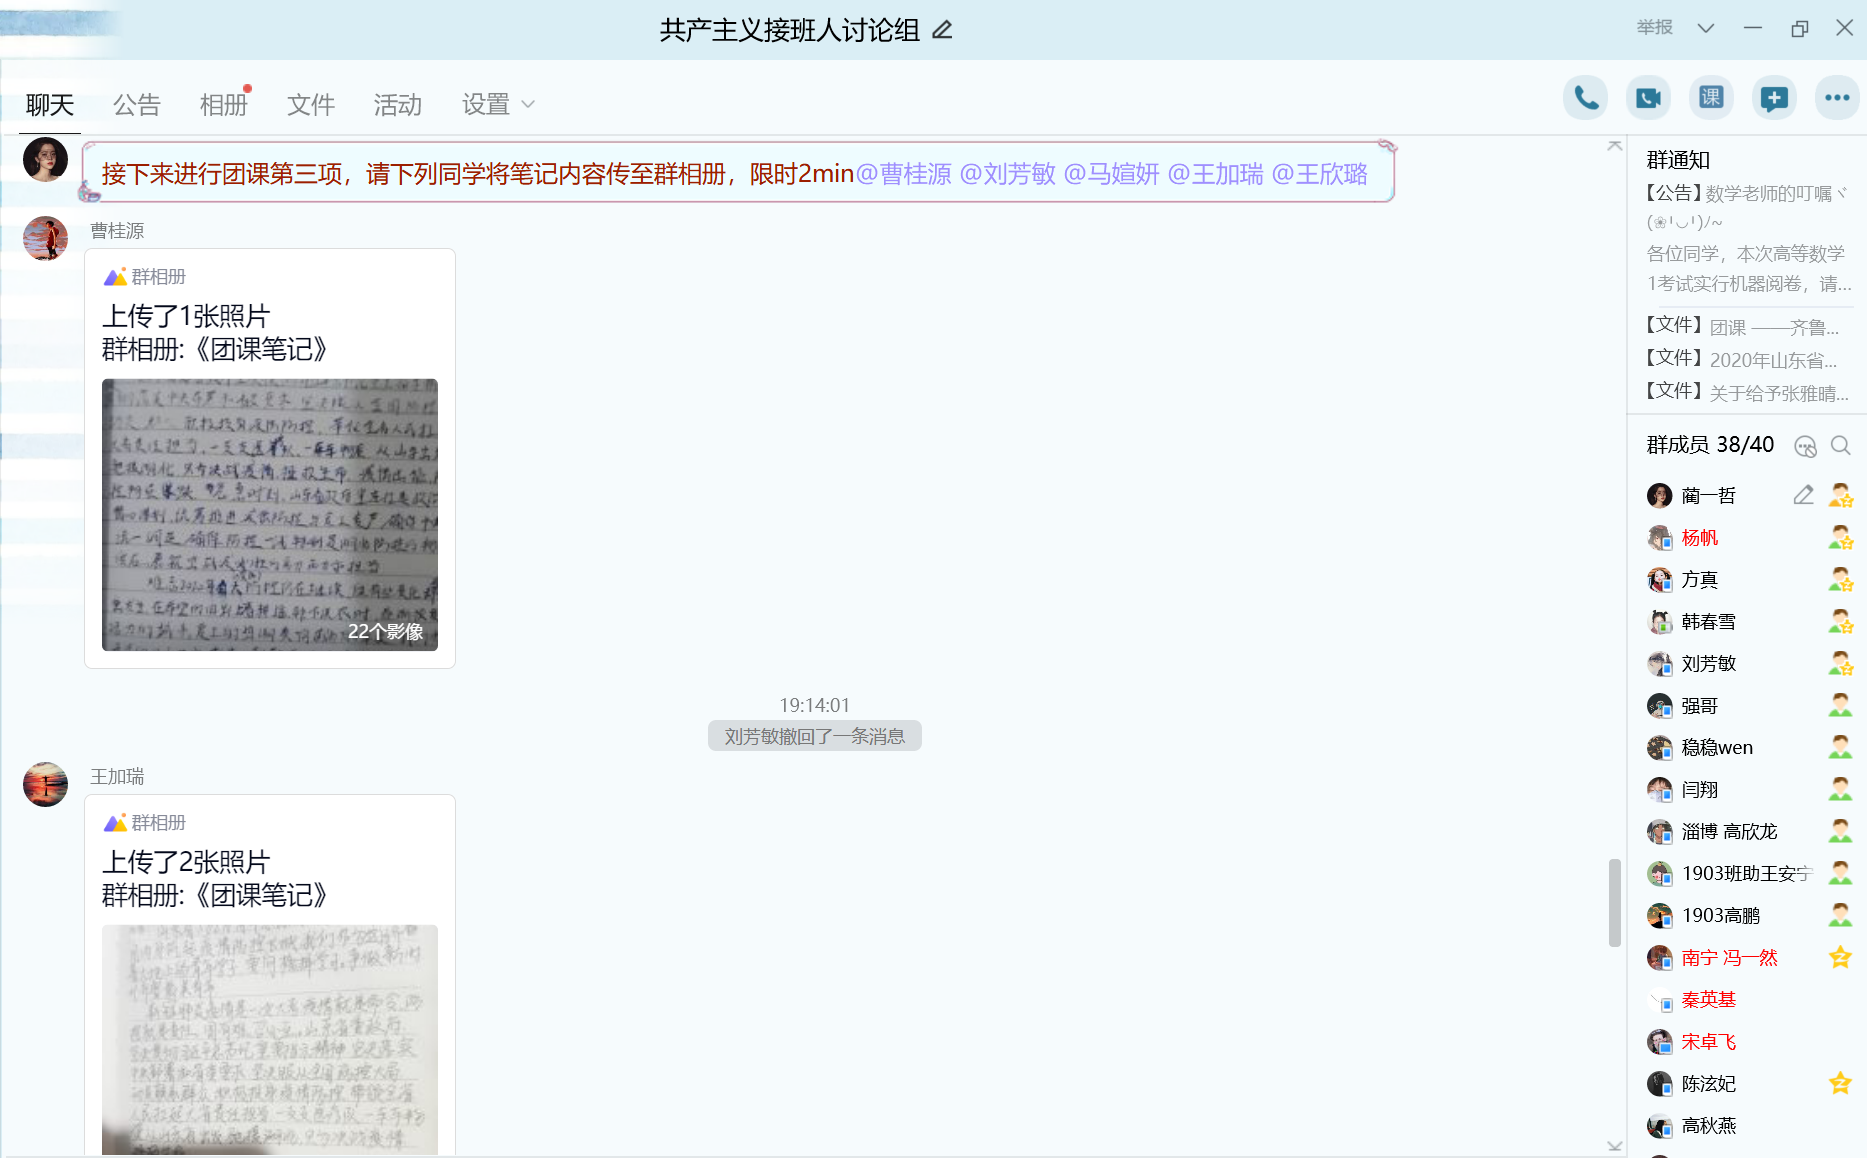1867x1158 pixels.
Task: Edit the group name with pencil icon
Action: click(x=942, y=30)
